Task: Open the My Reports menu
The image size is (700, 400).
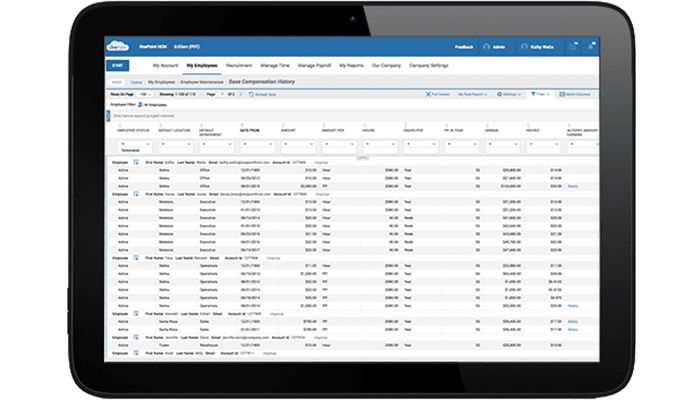Action: [351, 66]
